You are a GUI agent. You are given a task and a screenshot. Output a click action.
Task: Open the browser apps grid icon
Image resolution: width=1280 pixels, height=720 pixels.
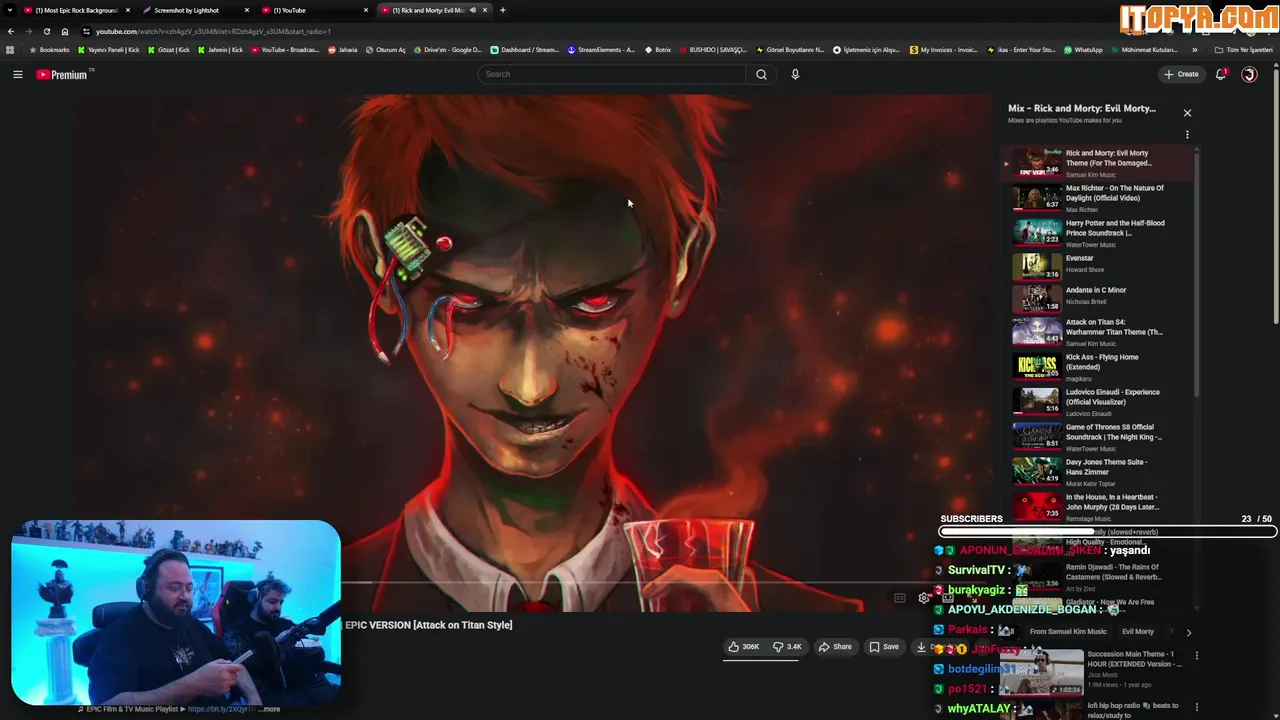10,50
